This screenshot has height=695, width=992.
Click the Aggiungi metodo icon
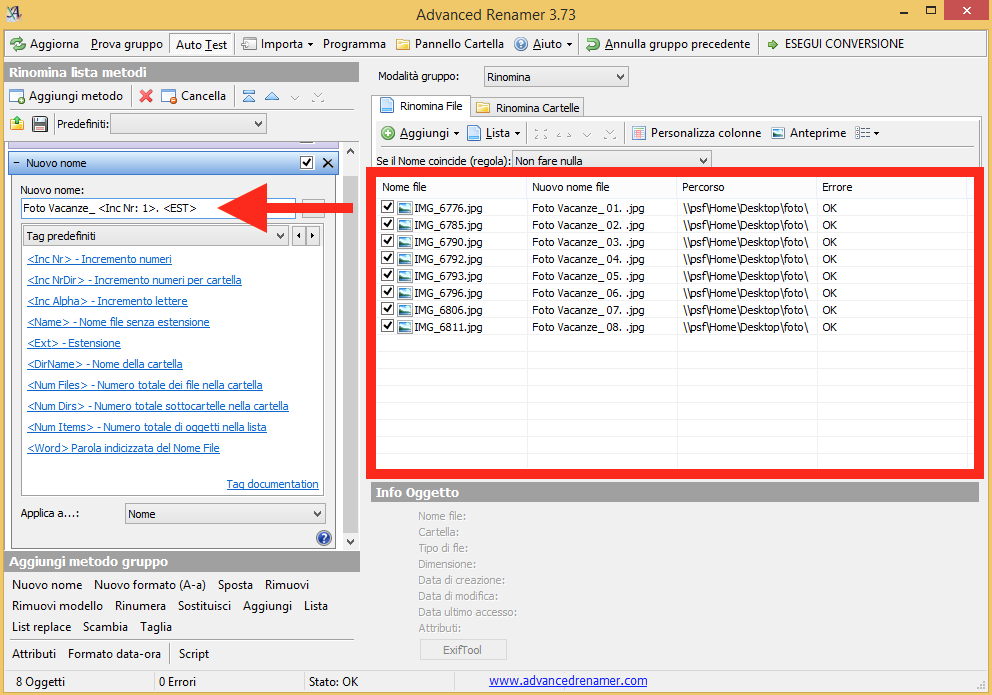tap(17, 96)
